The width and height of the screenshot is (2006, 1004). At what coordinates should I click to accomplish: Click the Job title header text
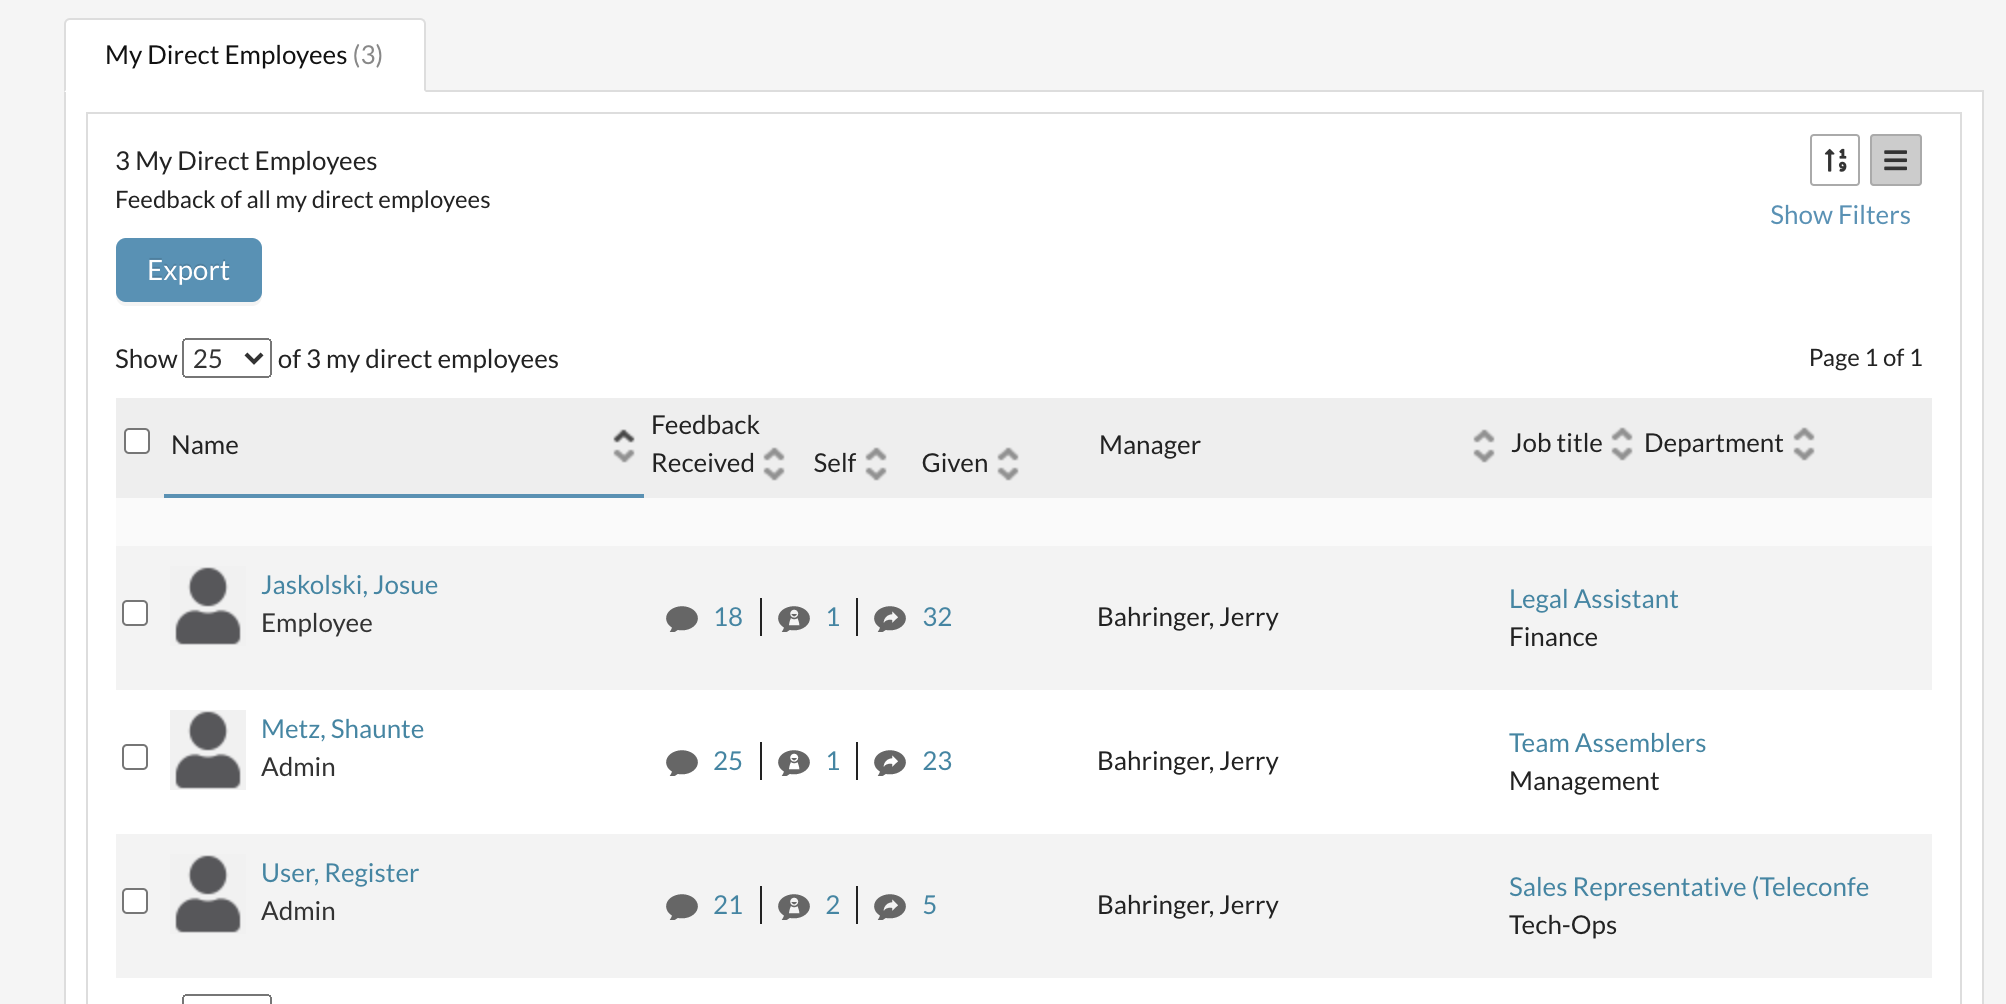[x=1556, y=443]
